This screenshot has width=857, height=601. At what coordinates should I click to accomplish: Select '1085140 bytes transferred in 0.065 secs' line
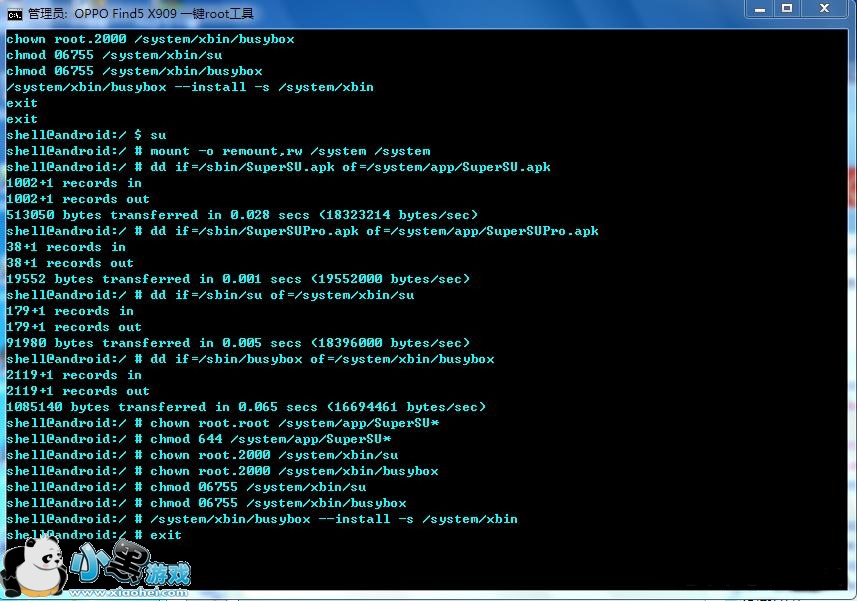point(246,407)
